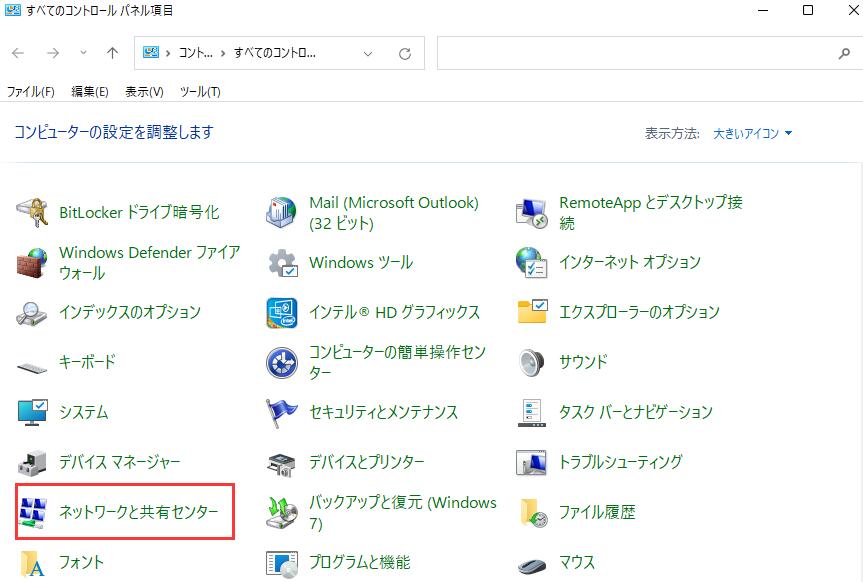Expand the 表示方法 大きいアイコン dropdown

pos(752,133)
